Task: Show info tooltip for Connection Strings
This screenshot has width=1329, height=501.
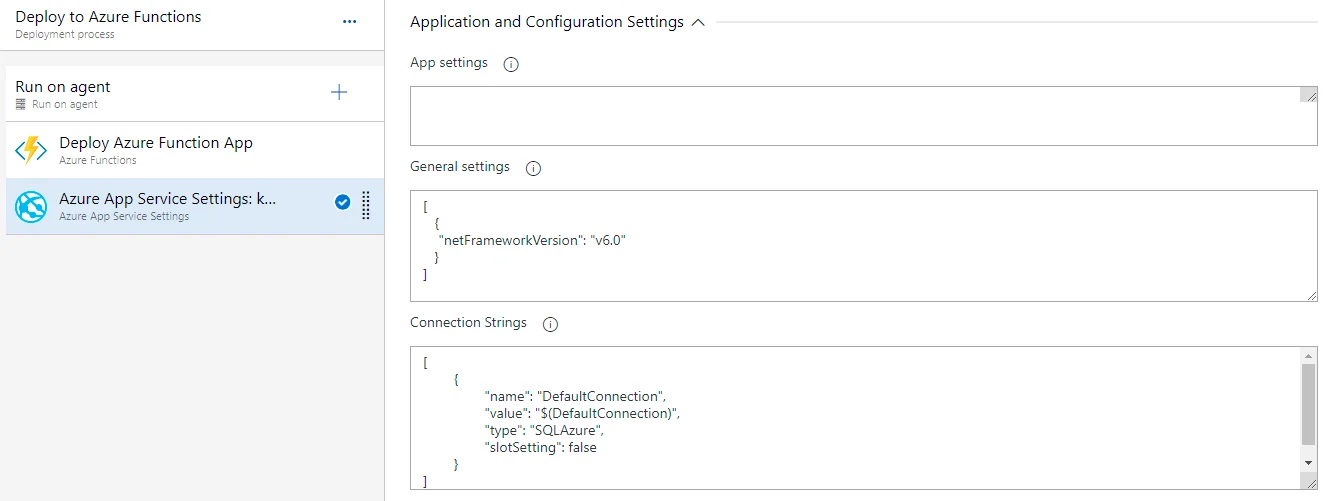Action: (x=550, y=324)
